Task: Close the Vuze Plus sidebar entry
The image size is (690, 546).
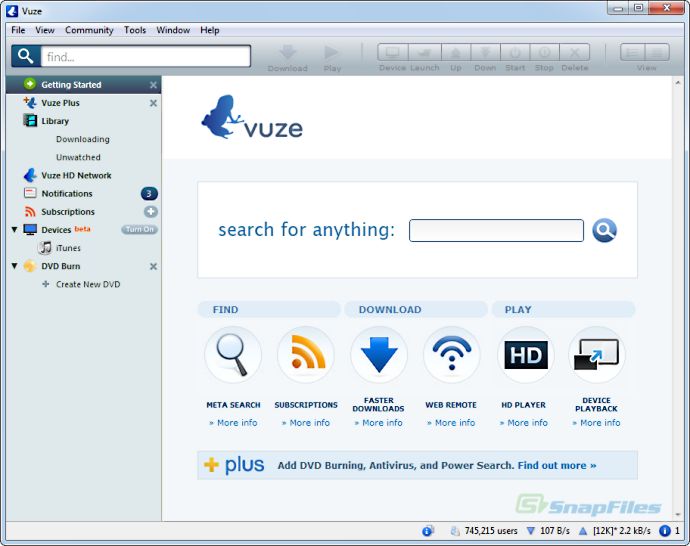Action: pyautogui.click(x=153, y=103)
